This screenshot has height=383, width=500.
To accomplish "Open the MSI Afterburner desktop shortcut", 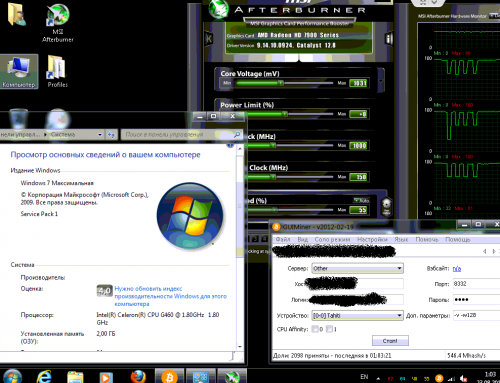I will pyautogui.click(x=58, y=23).
